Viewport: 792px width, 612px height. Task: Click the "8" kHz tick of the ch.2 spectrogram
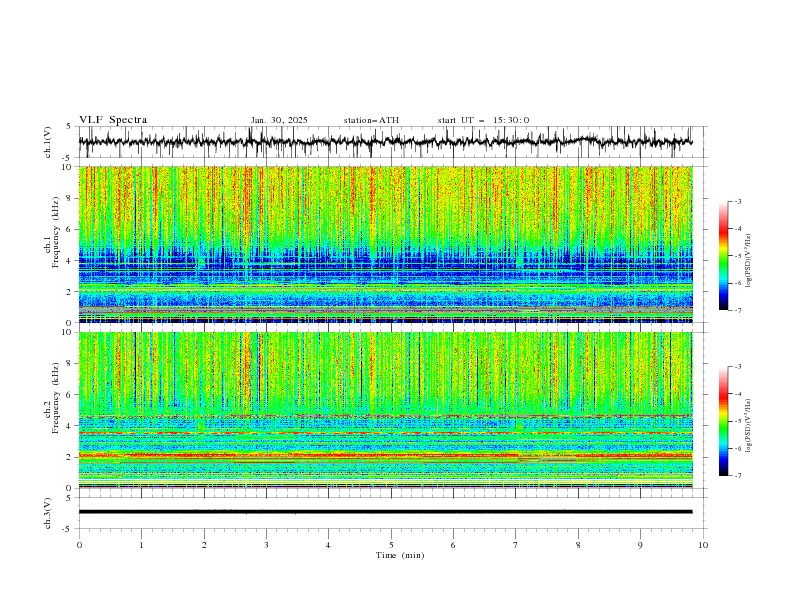[x=70, y=364]
